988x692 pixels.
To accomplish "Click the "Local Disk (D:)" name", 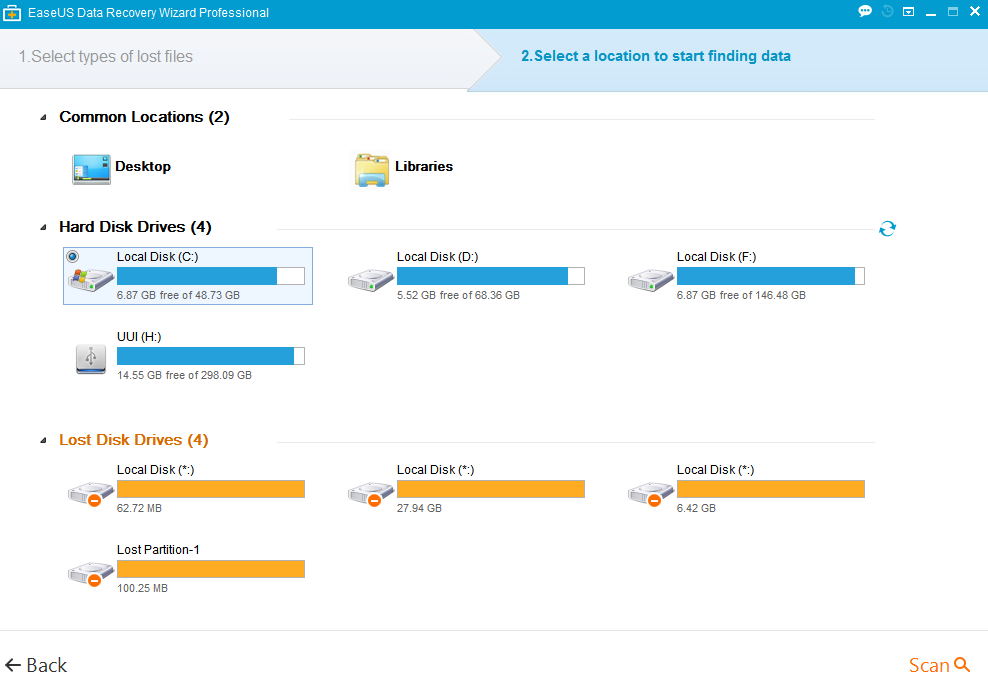I will (x=437, y=257).
